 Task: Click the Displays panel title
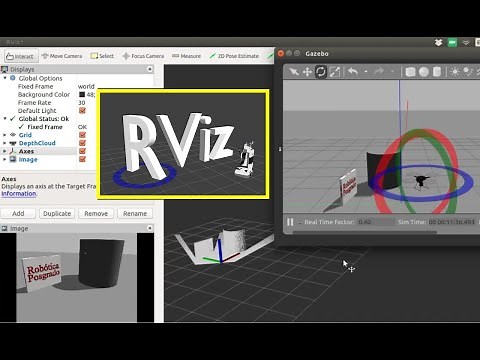[x=22, y=69]
